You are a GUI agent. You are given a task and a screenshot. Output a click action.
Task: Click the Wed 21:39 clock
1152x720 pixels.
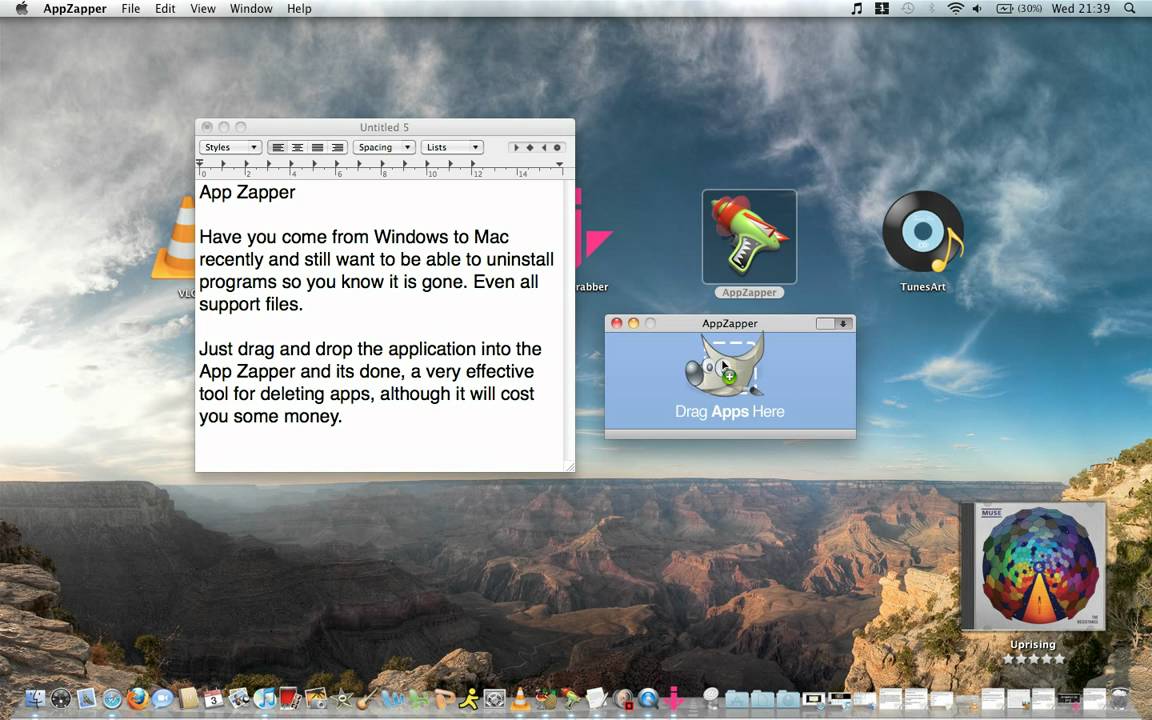click(1081, 8)
